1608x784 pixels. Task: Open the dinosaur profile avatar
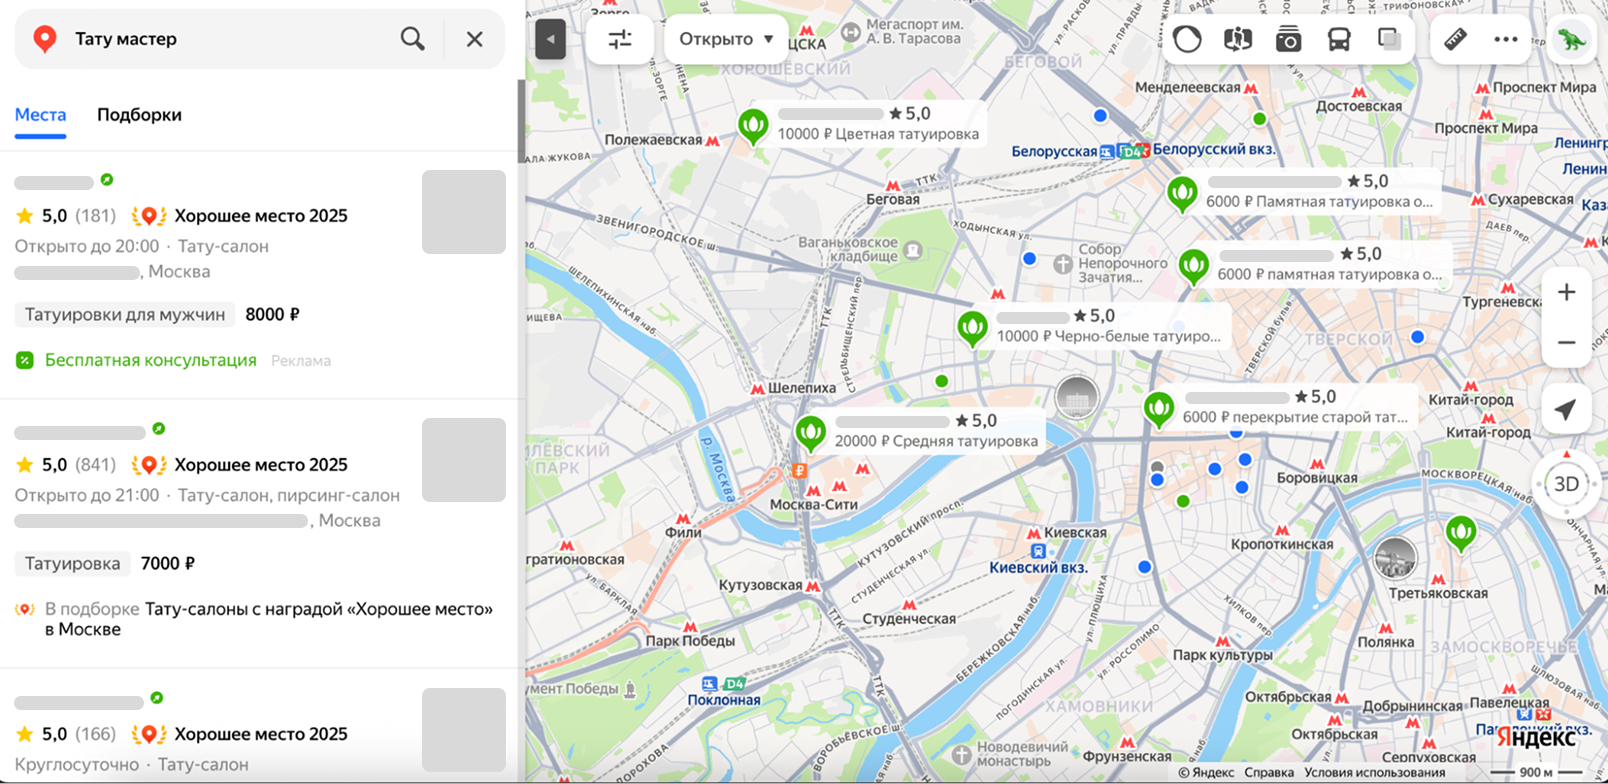point(1572,40)
